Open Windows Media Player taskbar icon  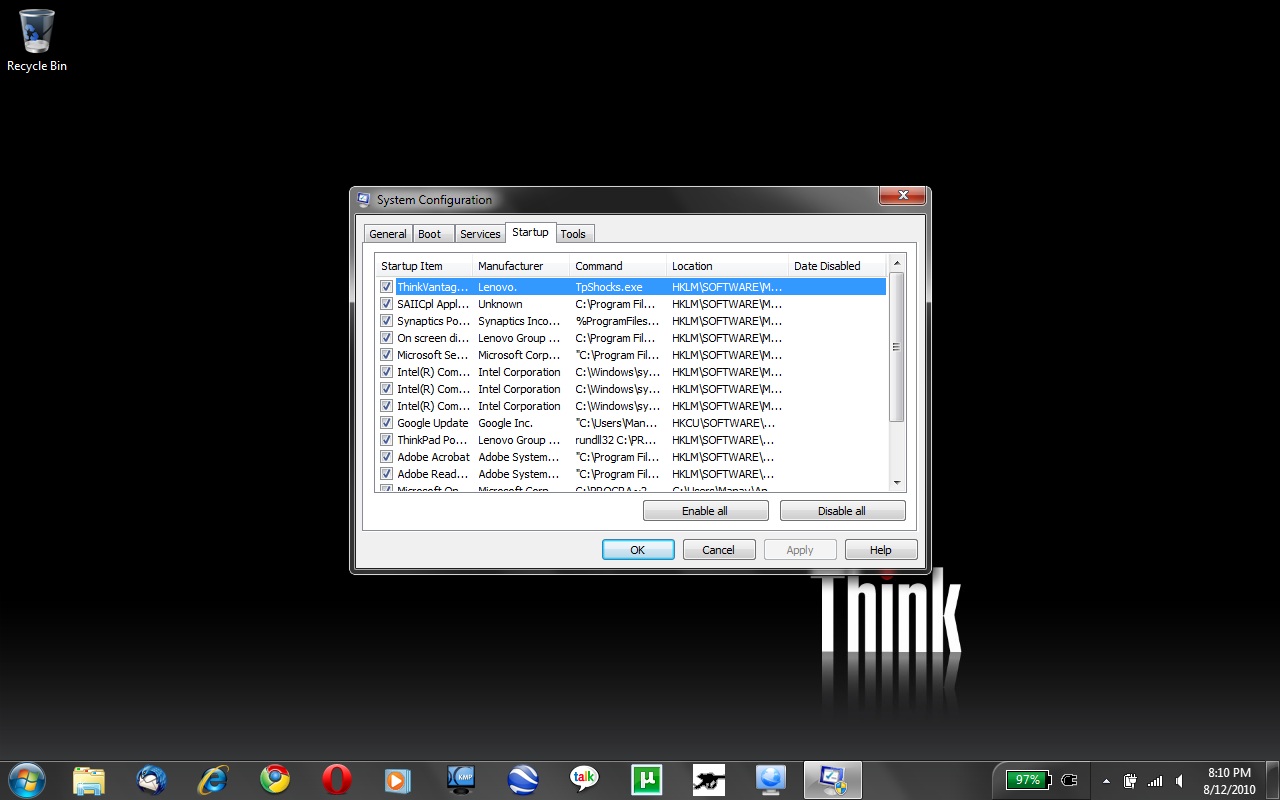coord(399,780)
